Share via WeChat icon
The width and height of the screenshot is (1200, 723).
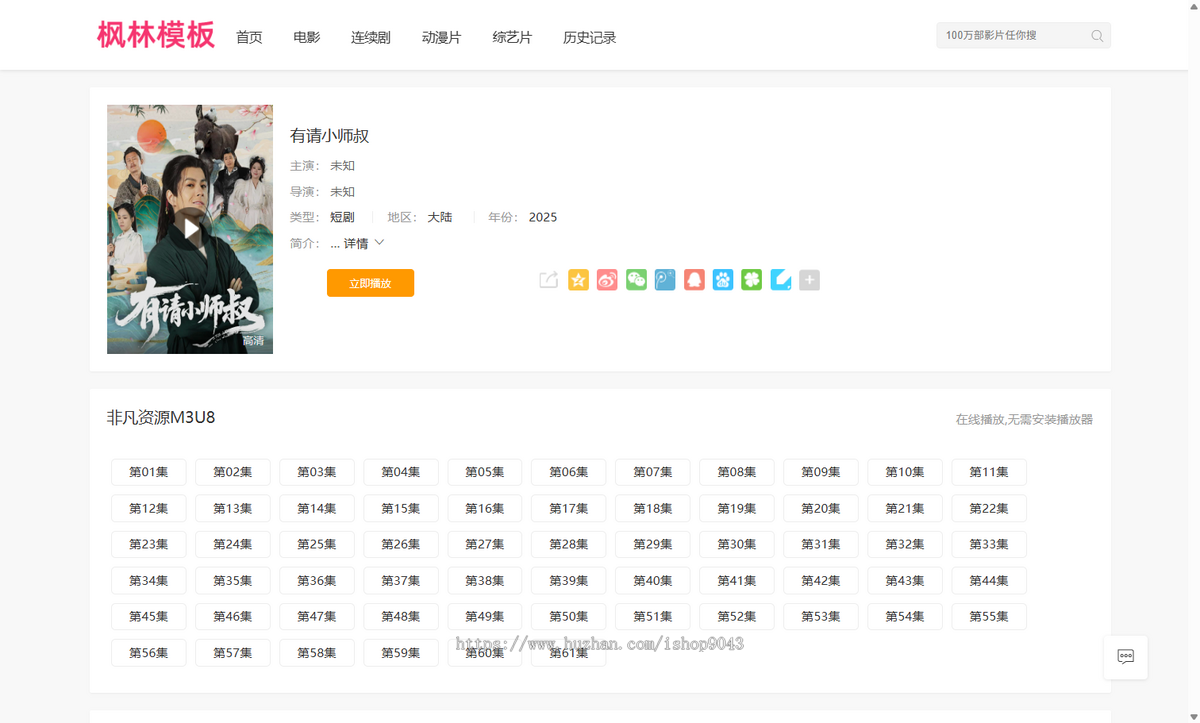(x=636, y=280)
